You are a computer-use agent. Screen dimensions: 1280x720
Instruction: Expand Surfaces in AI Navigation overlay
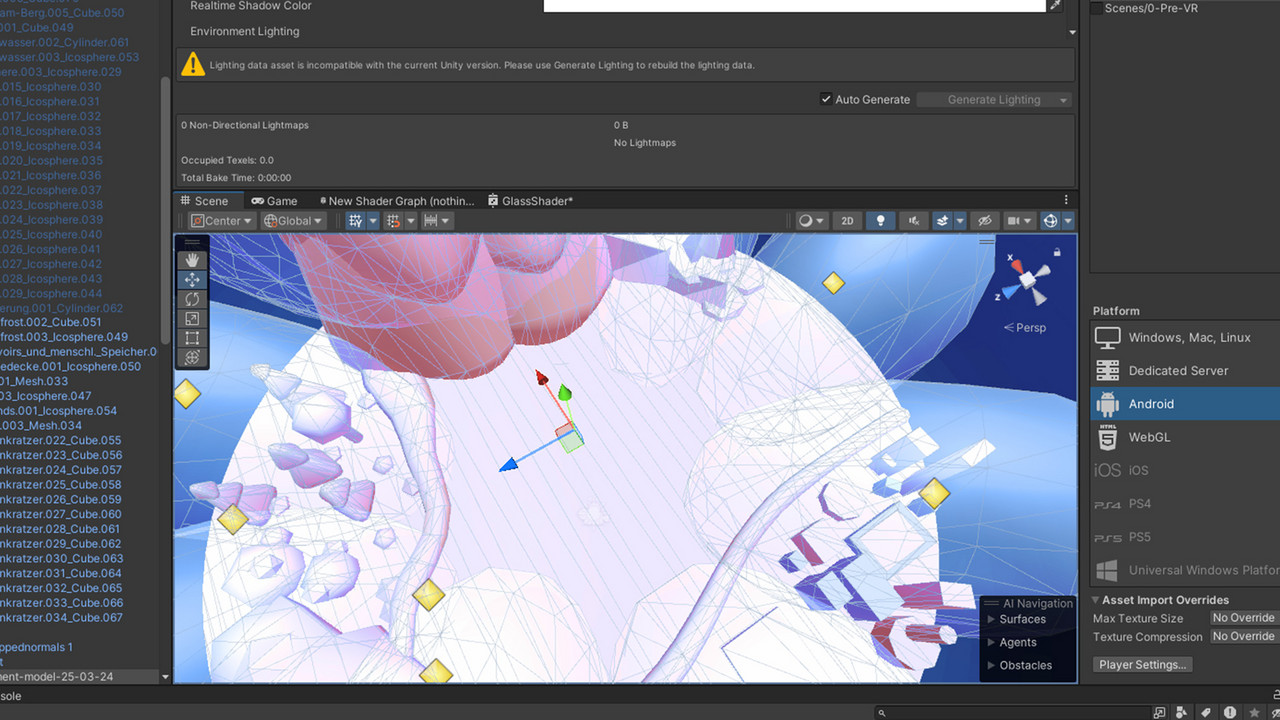point(992,619)
